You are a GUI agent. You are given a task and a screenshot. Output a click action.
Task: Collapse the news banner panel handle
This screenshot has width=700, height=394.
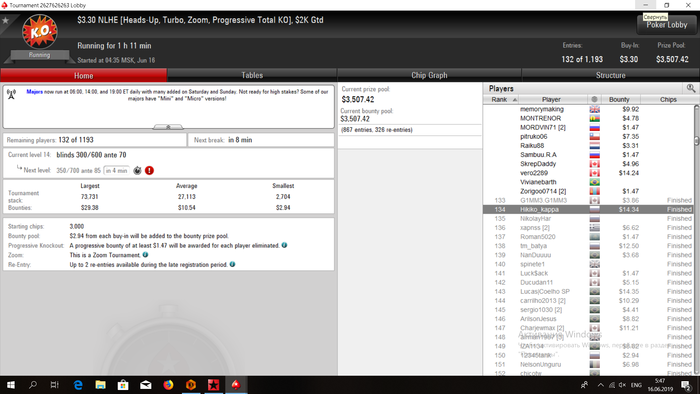pos(168,127)
